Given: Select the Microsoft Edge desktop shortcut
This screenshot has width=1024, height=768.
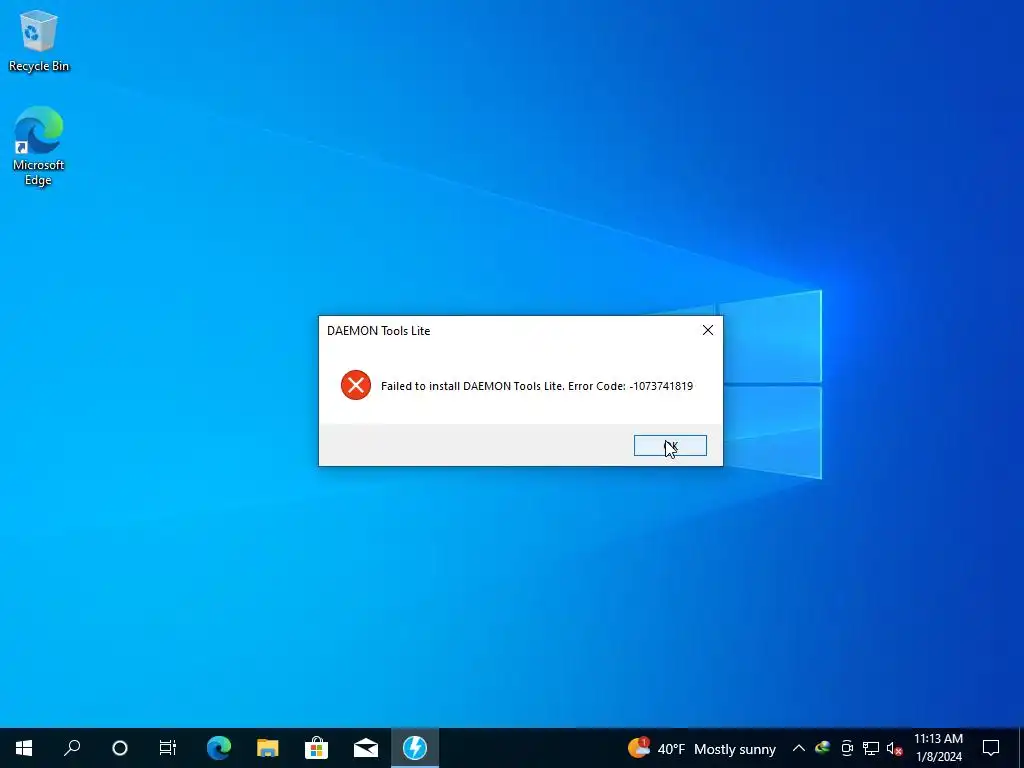Looking at the screenshot, I should click(39, 146).
